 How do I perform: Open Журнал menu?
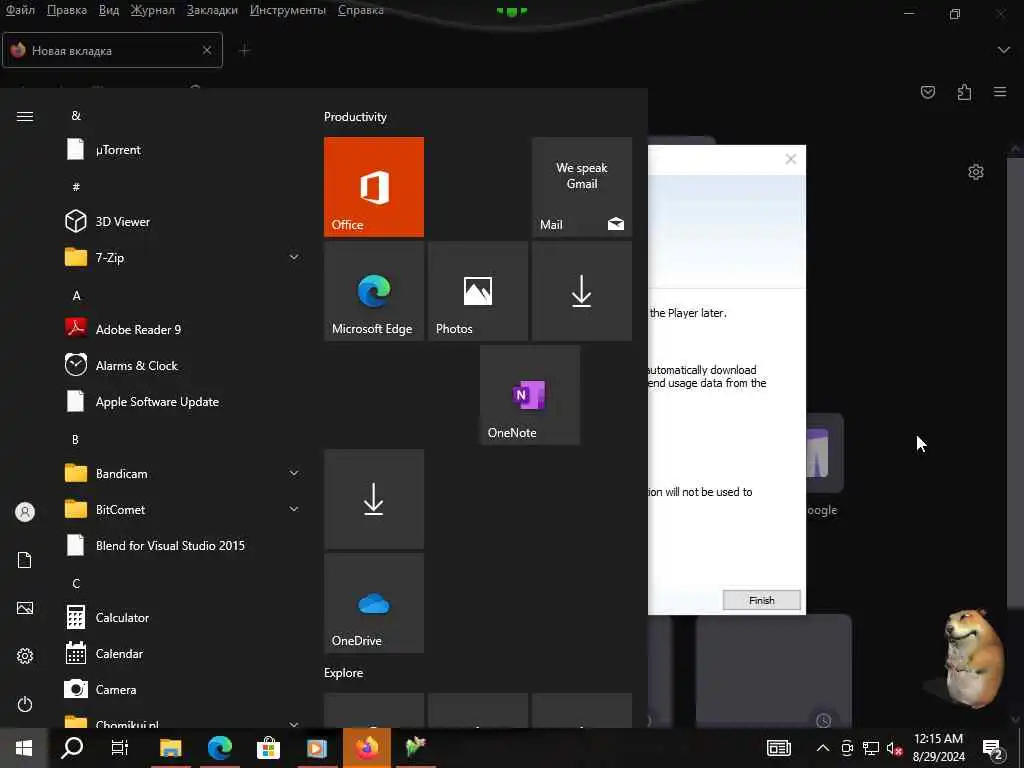[x=153, y=10]
